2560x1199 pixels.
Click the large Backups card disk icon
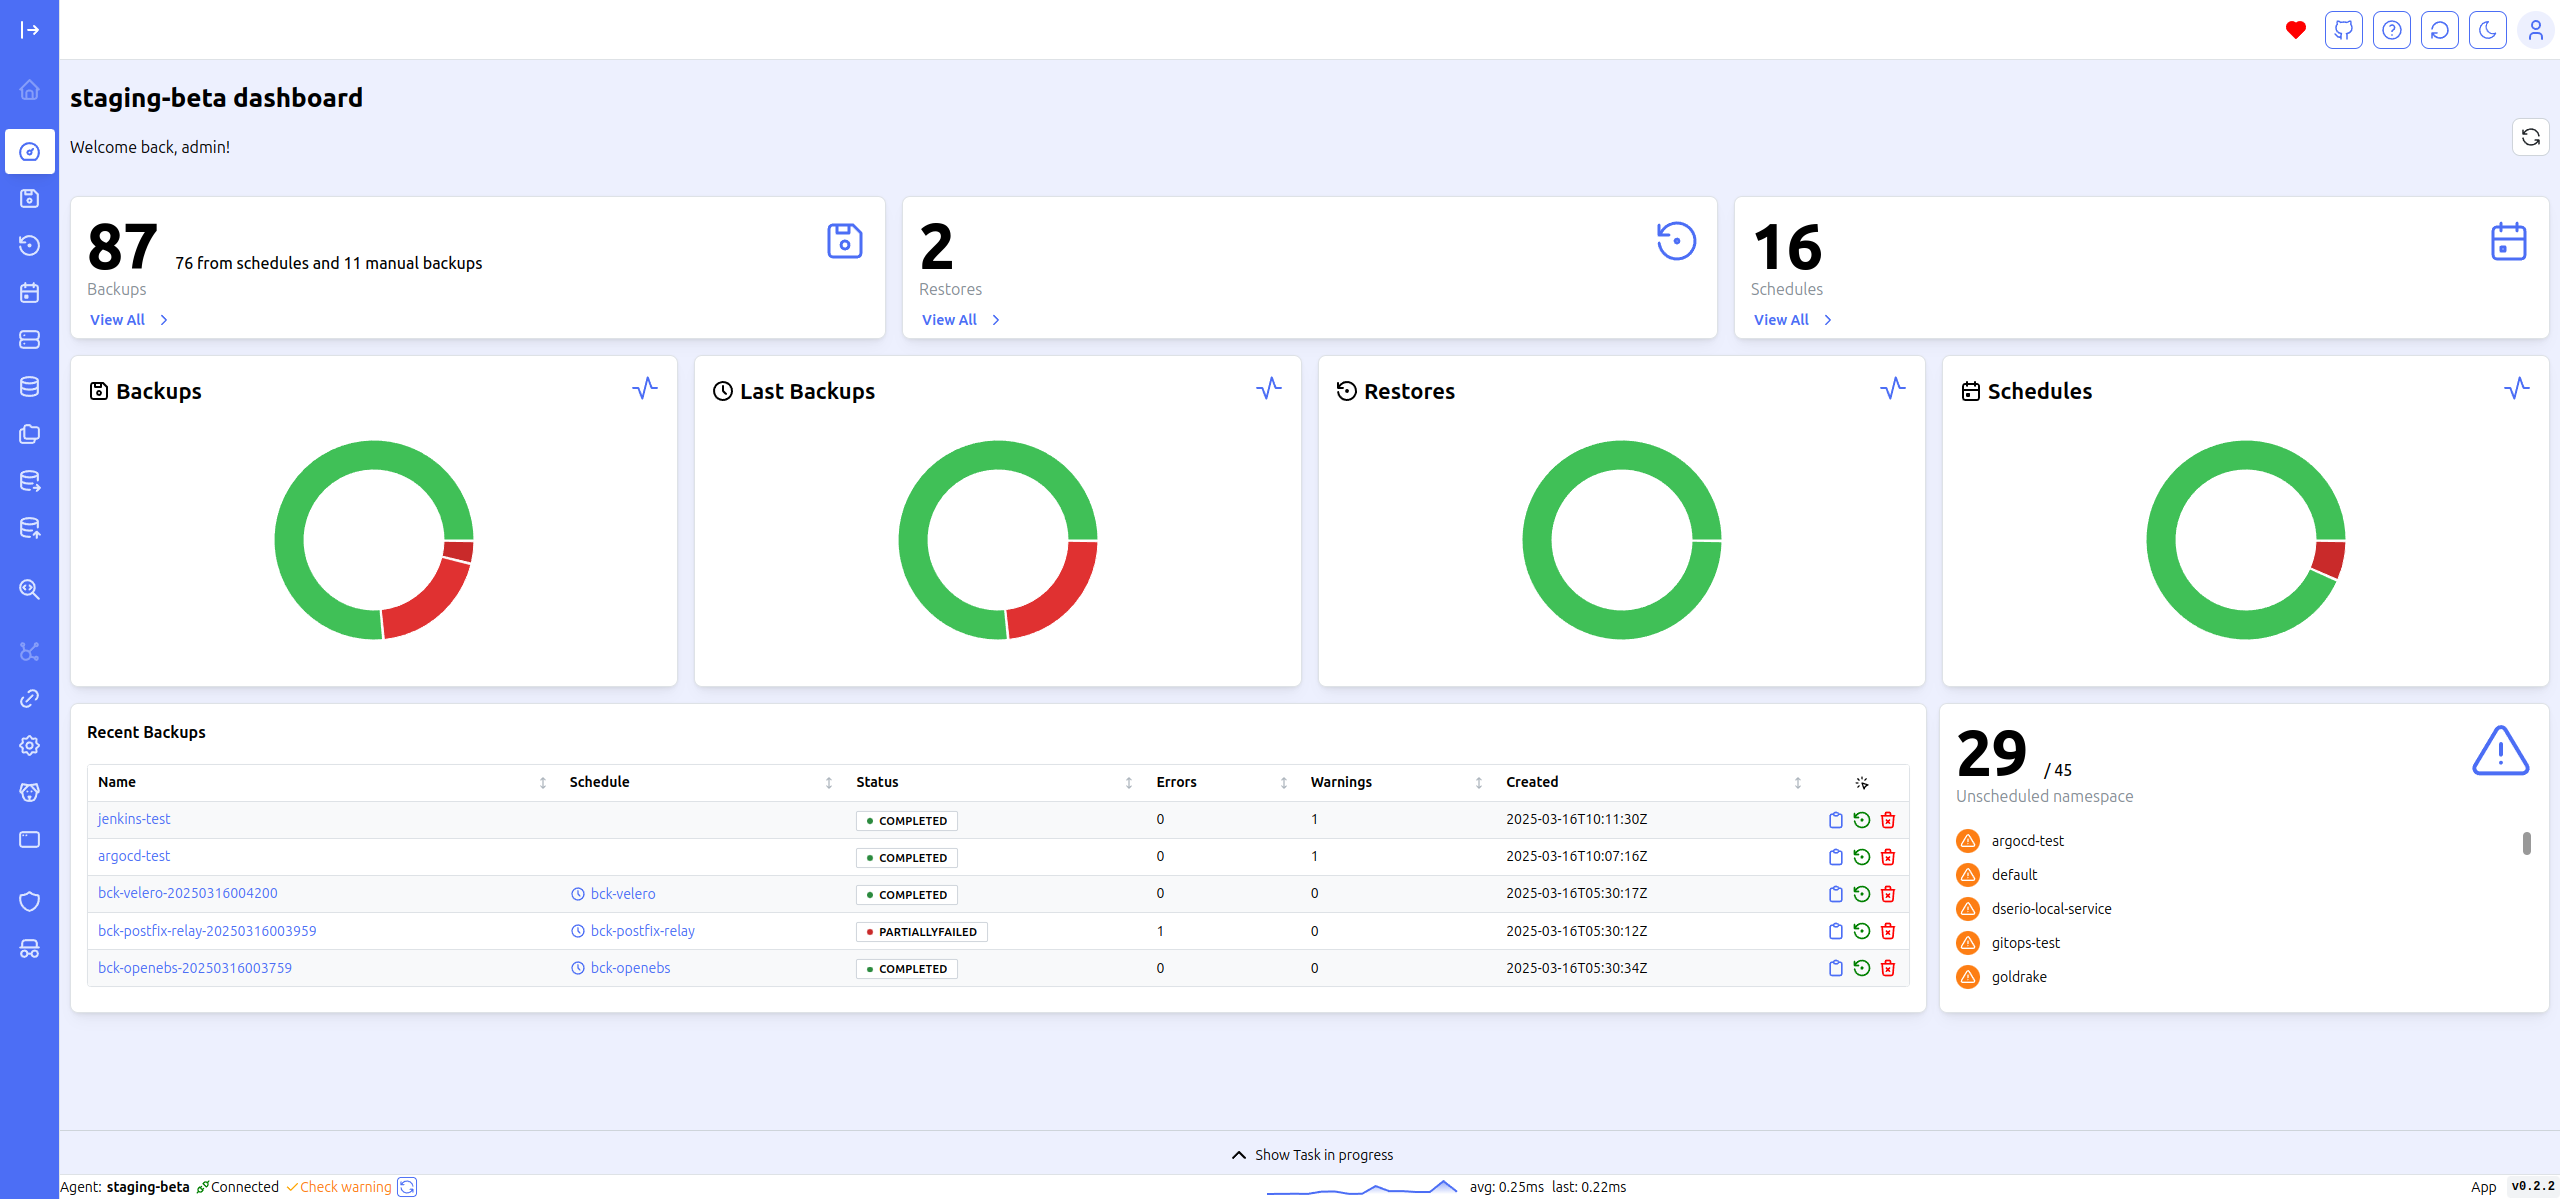click(845, 241)
